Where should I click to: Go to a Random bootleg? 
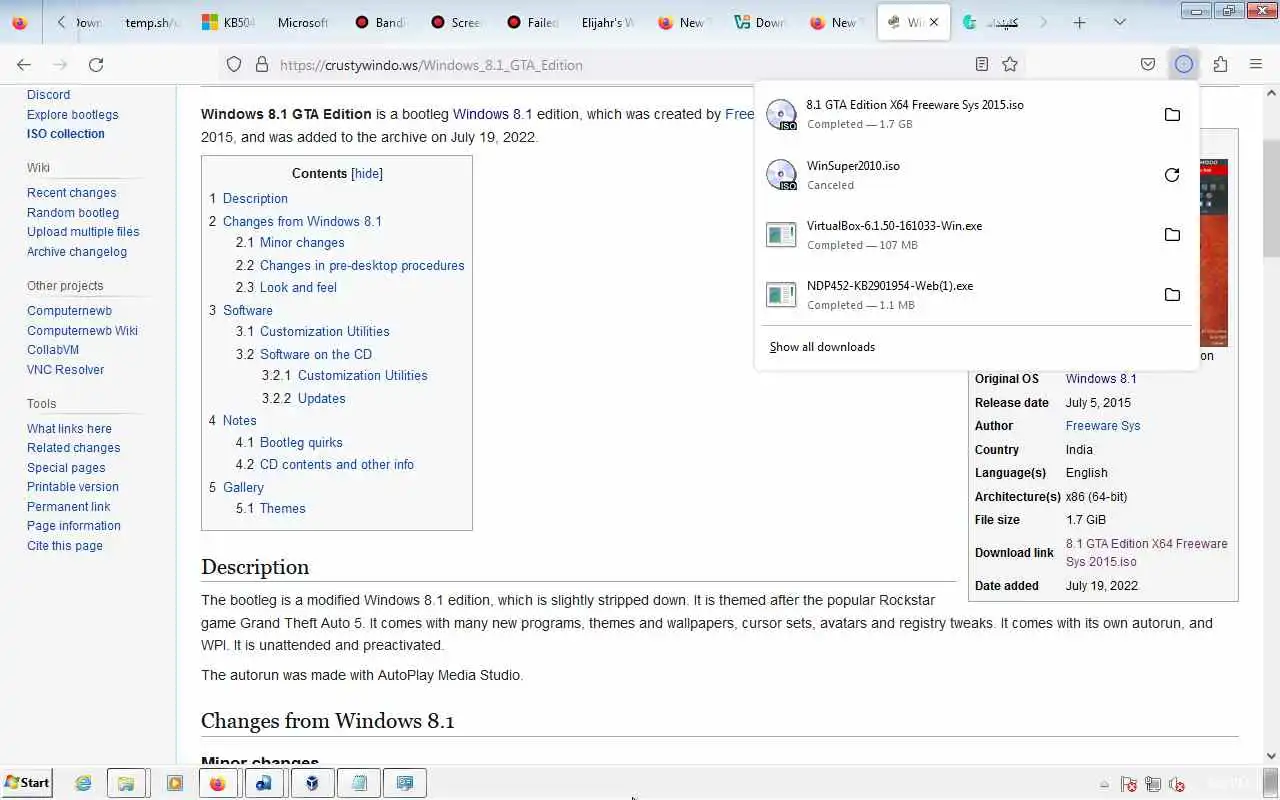coord(73,213)
